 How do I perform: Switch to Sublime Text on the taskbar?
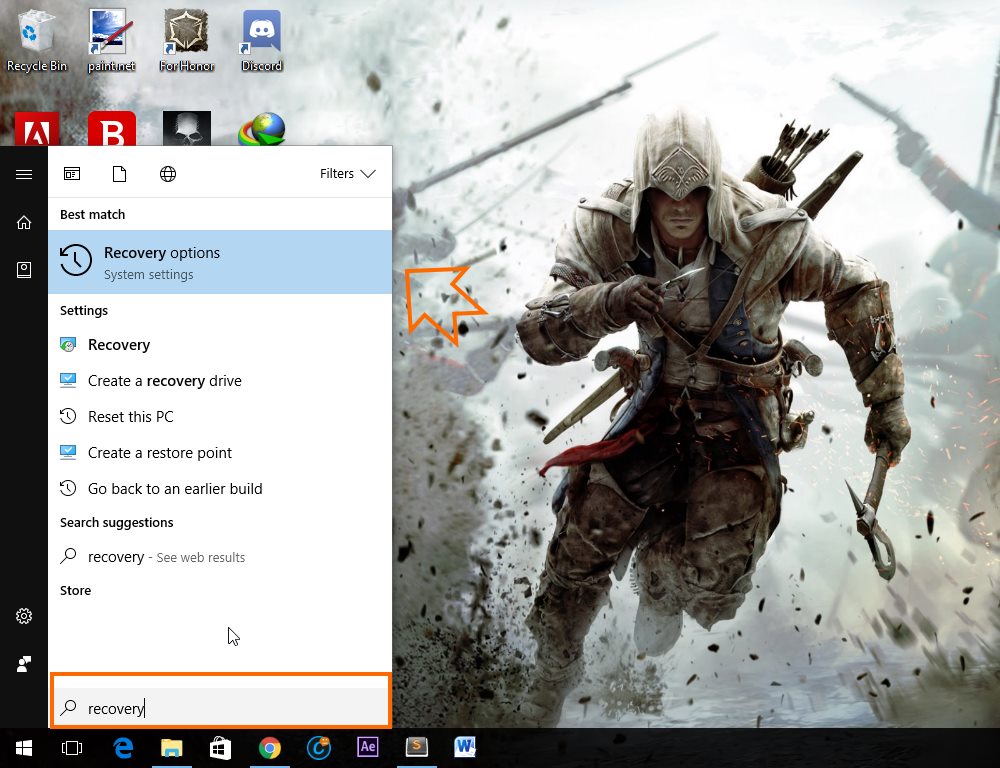click(417, 746)
